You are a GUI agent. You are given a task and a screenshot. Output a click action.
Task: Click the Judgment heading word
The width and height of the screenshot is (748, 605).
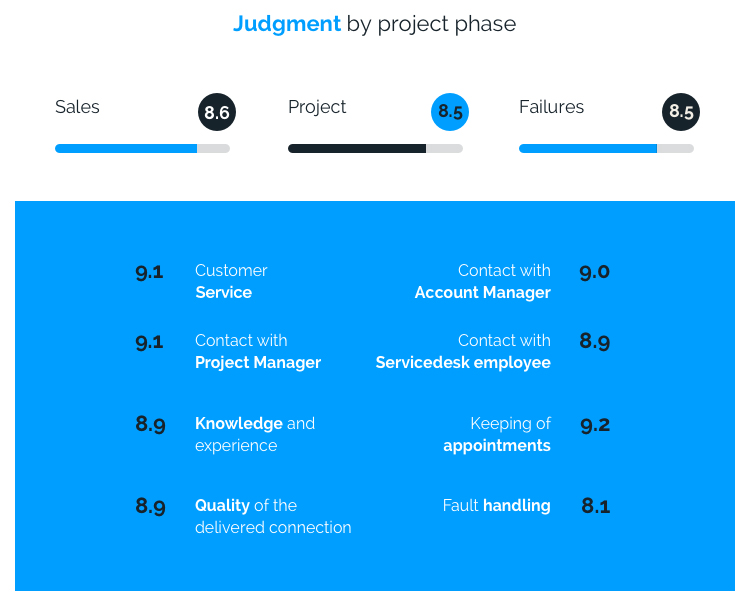(x=287, y=24)
